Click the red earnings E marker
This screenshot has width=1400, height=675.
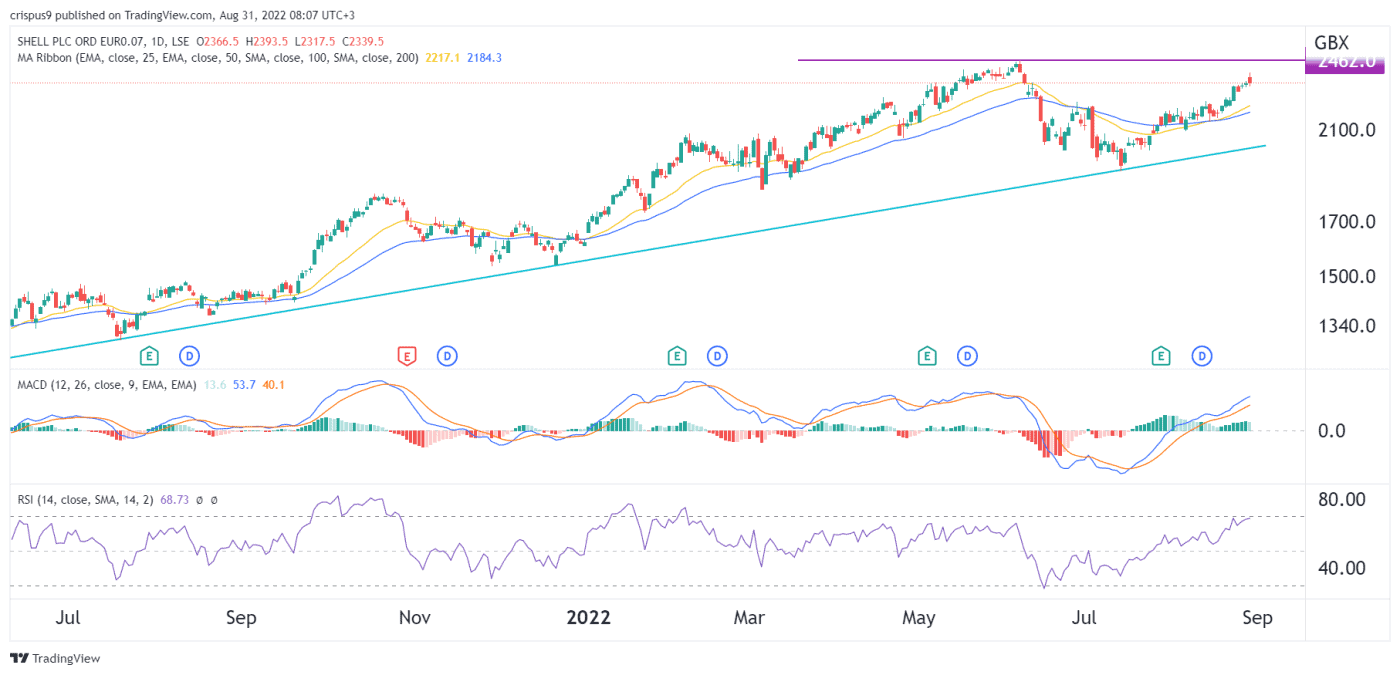[x=407, y=355]
